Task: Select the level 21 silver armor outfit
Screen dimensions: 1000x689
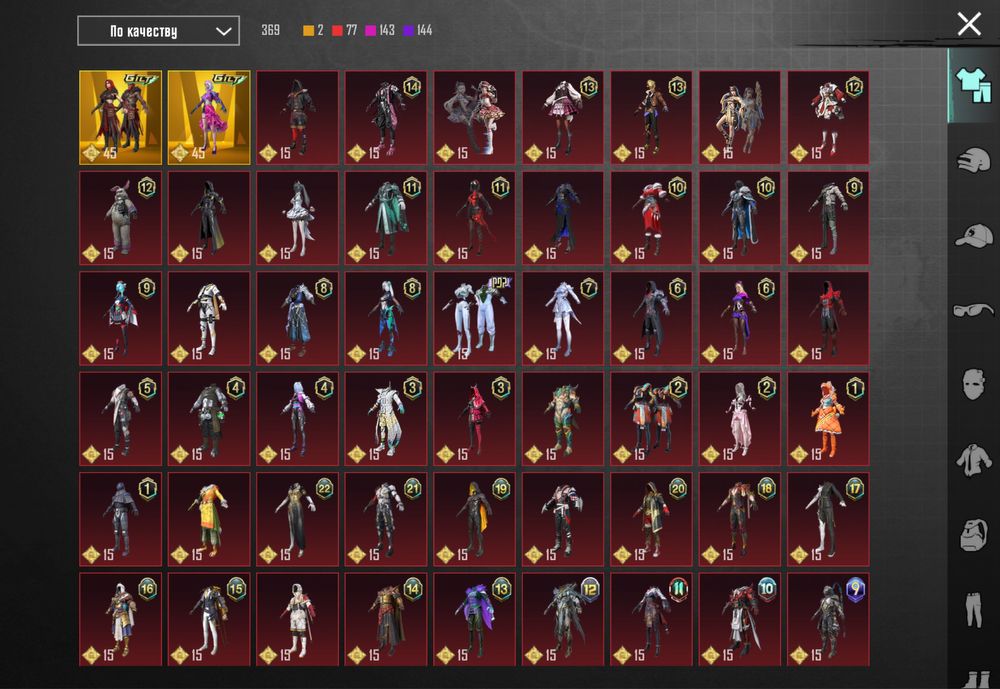Action: [386, 519]
